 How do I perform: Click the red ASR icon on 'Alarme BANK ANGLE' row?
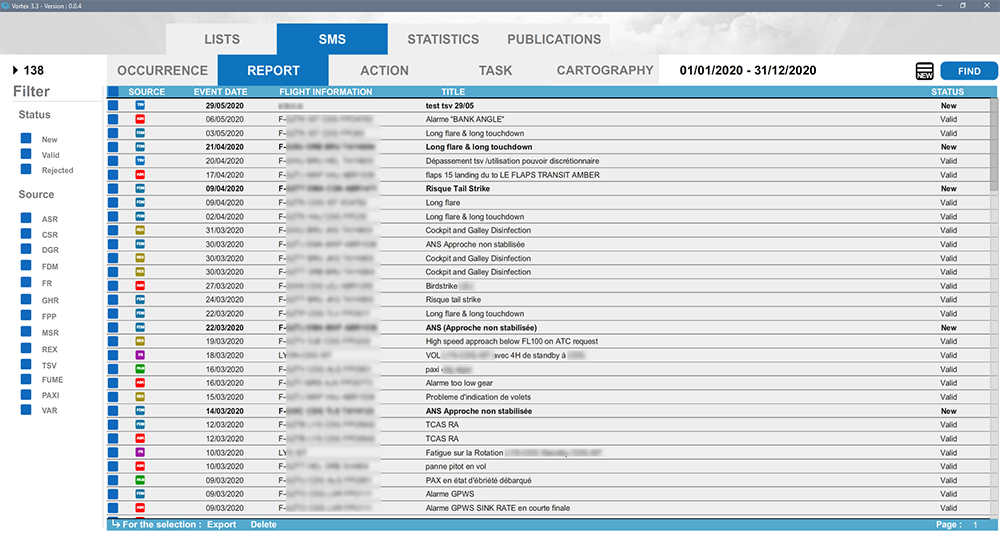(x=140, y=119)
